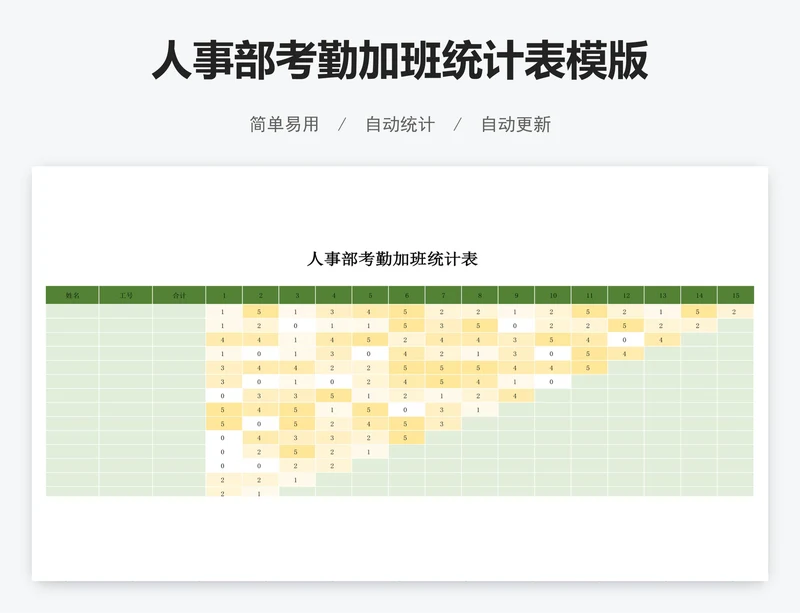Image resolution: width=800 pixels, height=613 pixels.
Task: Click the day 15 column header
Action: (736, 296)
